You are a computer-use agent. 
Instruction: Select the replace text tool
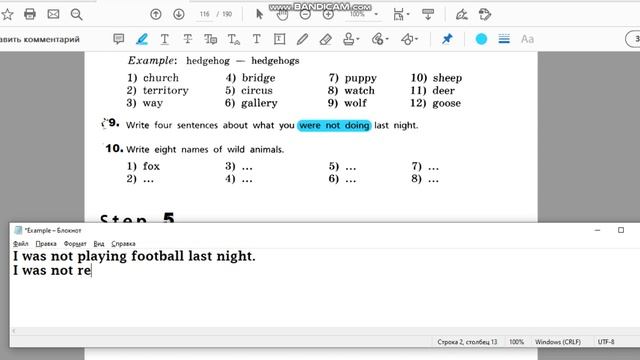point(211,39)
